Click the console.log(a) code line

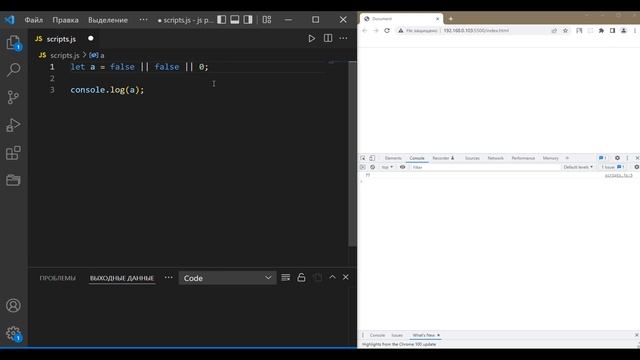pos(107,90)
